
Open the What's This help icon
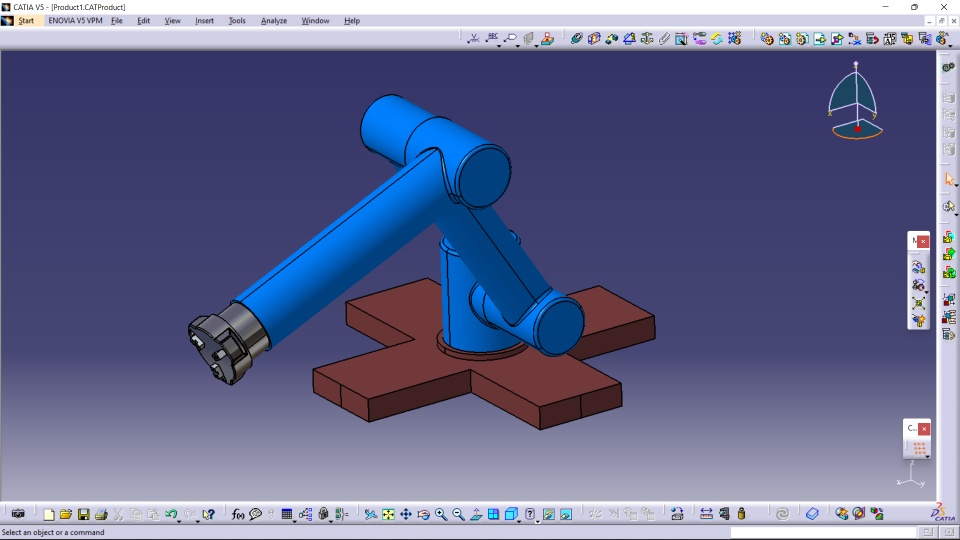[x=209, y=514]
